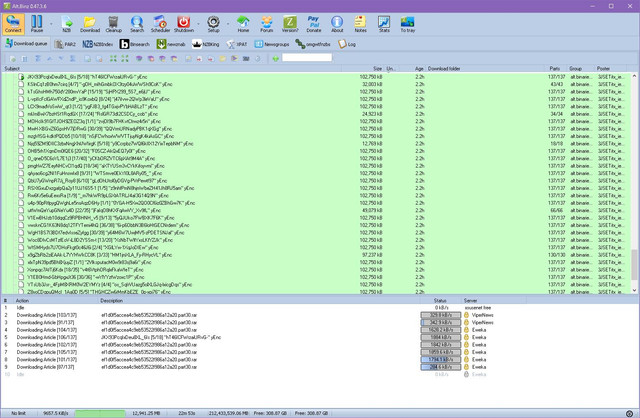The height and width of the screenshot is (418, 640).
Task: Open dropdown arrow next to Shutdown
Action: (x=198, y=24)
